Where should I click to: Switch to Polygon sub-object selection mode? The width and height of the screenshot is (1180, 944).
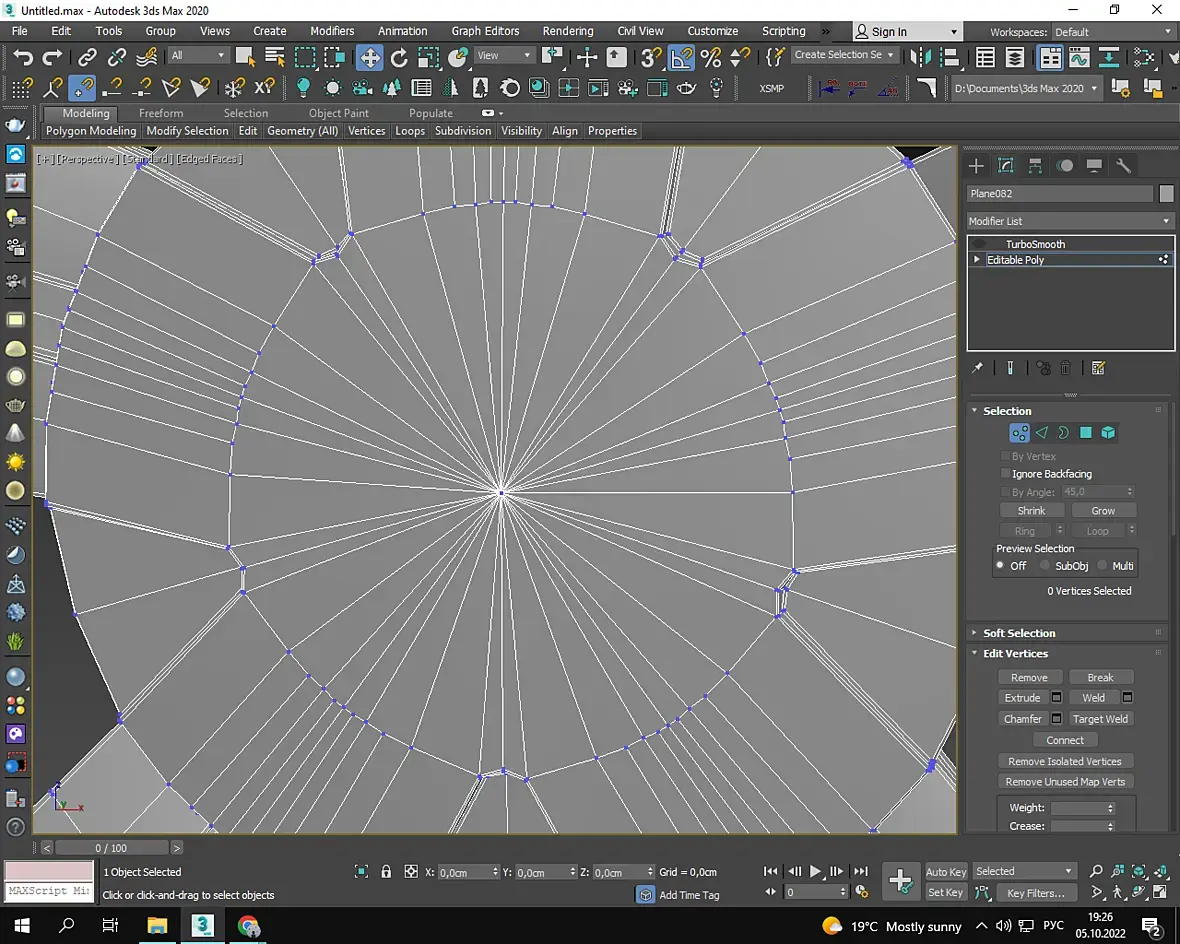pyautogui.click(x=1085, y=433)
